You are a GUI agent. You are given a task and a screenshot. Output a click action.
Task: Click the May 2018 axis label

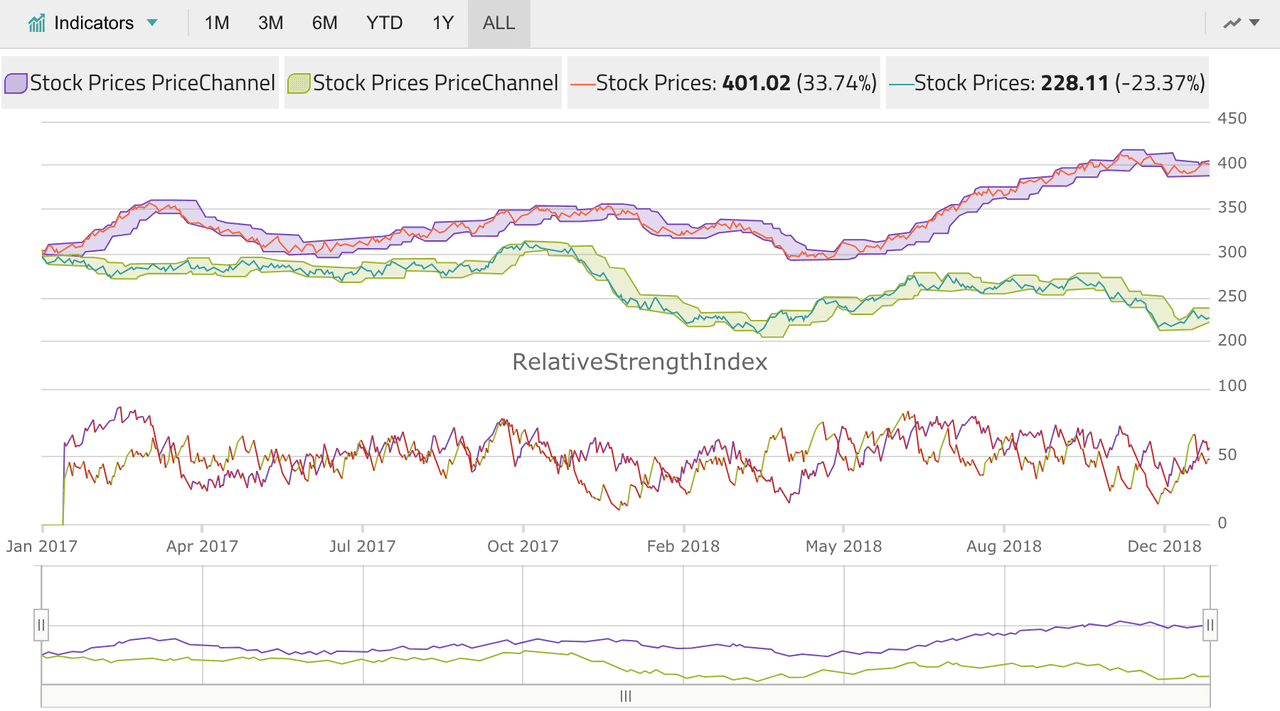click(x=843, y=546)
